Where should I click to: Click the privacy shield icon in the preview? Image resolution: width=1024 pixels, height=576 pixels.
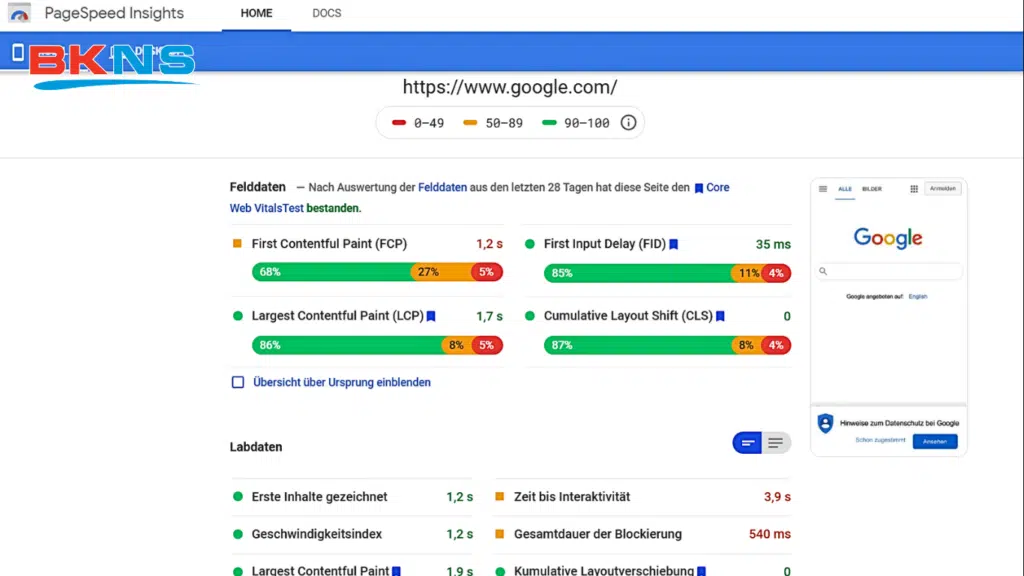825,423
